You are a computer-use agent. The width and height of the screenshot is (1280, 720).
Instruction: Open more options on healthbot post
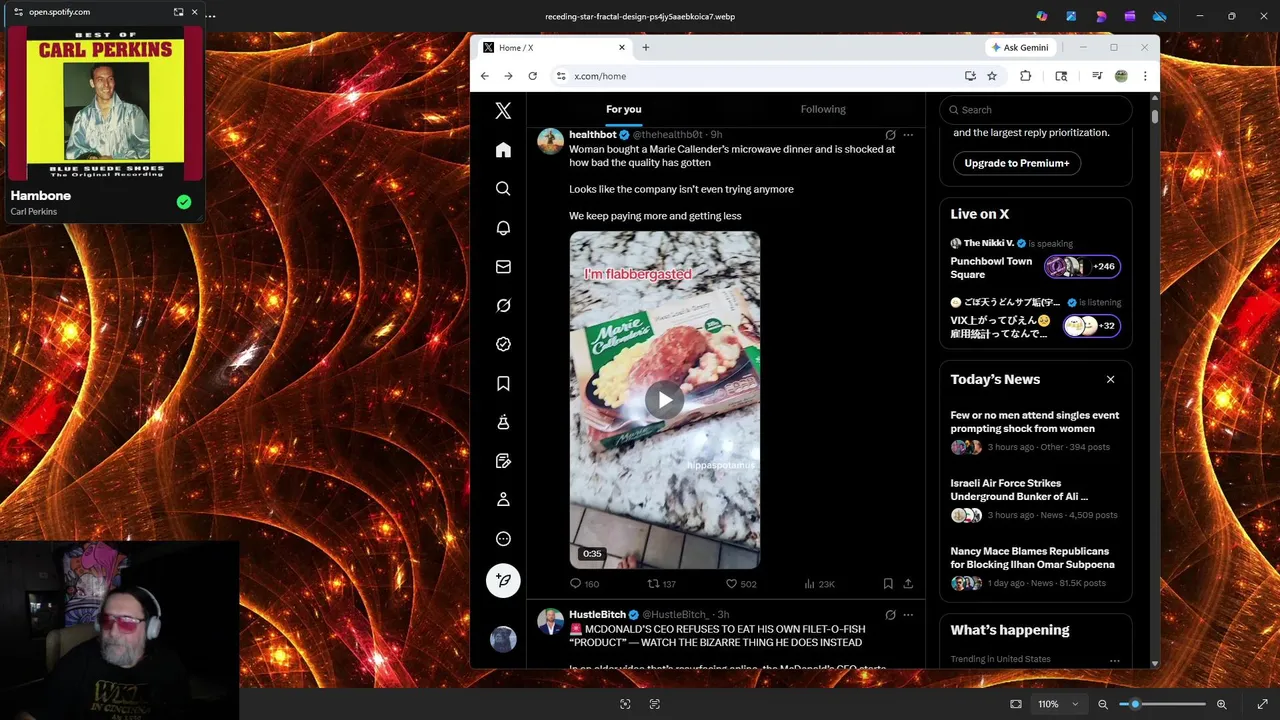pos(908,134)
